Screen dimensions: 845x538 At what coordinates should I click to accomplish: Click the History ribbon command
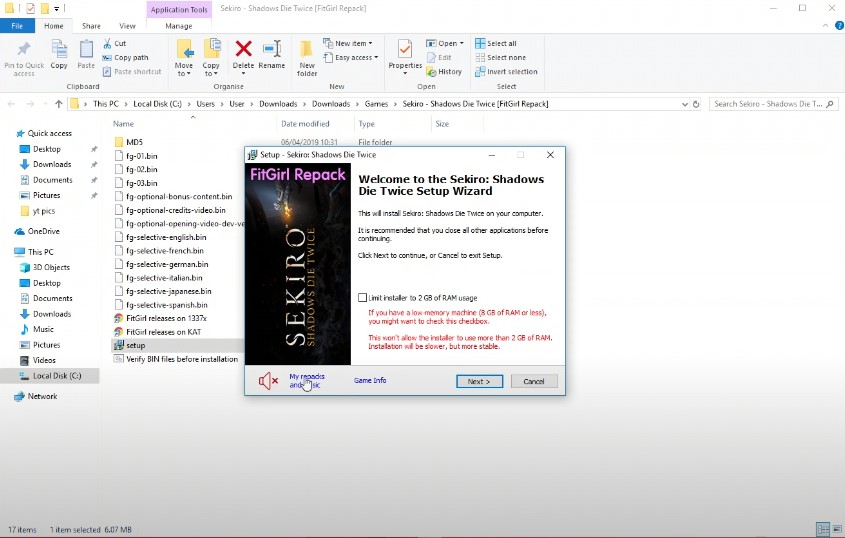point(444,71)
